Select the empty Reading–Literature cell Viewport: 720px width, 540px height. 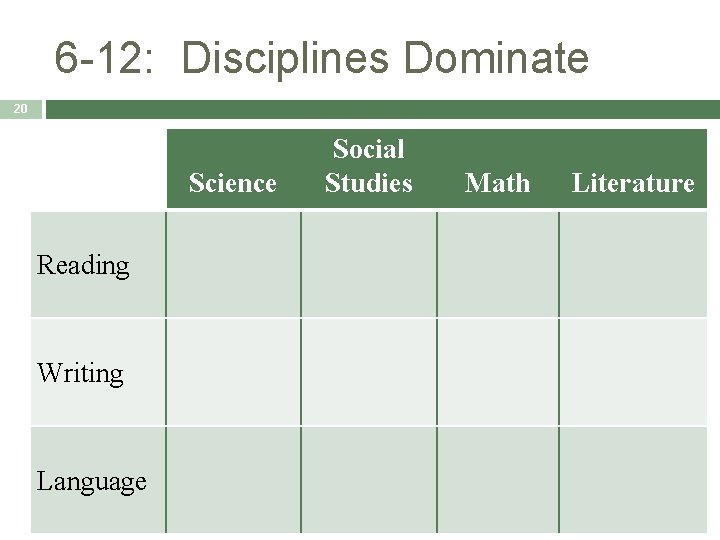(633, 265)
